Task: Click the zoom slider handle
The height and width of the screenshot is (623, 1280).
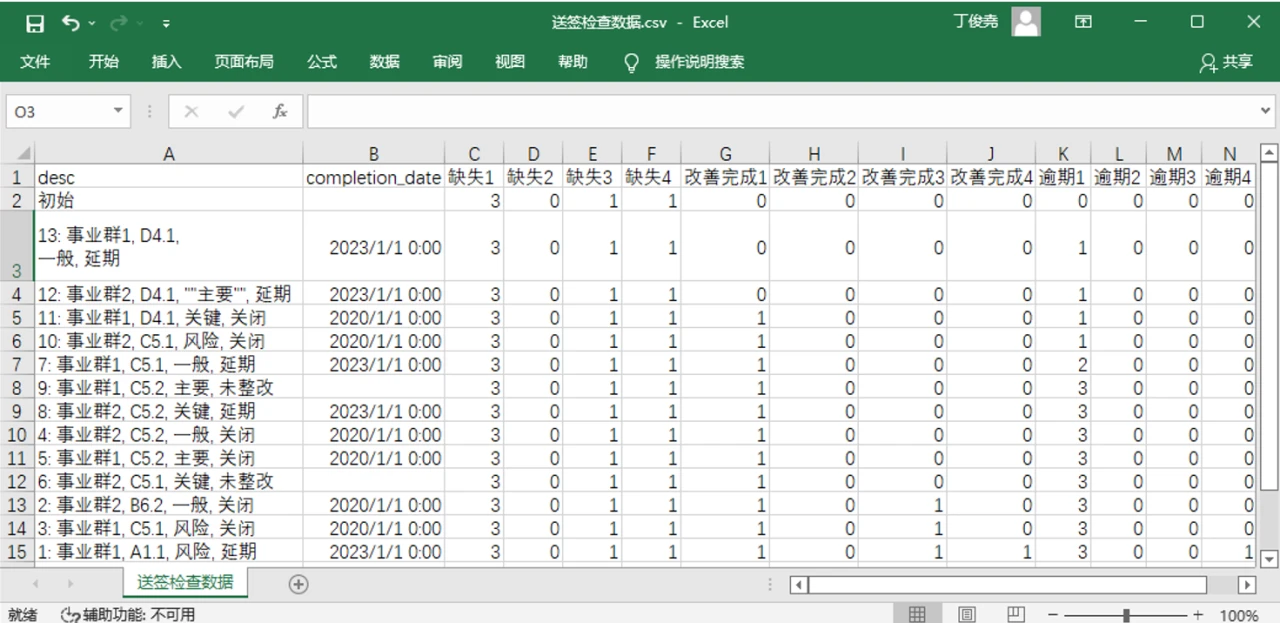Action: tap(1127, 615)
